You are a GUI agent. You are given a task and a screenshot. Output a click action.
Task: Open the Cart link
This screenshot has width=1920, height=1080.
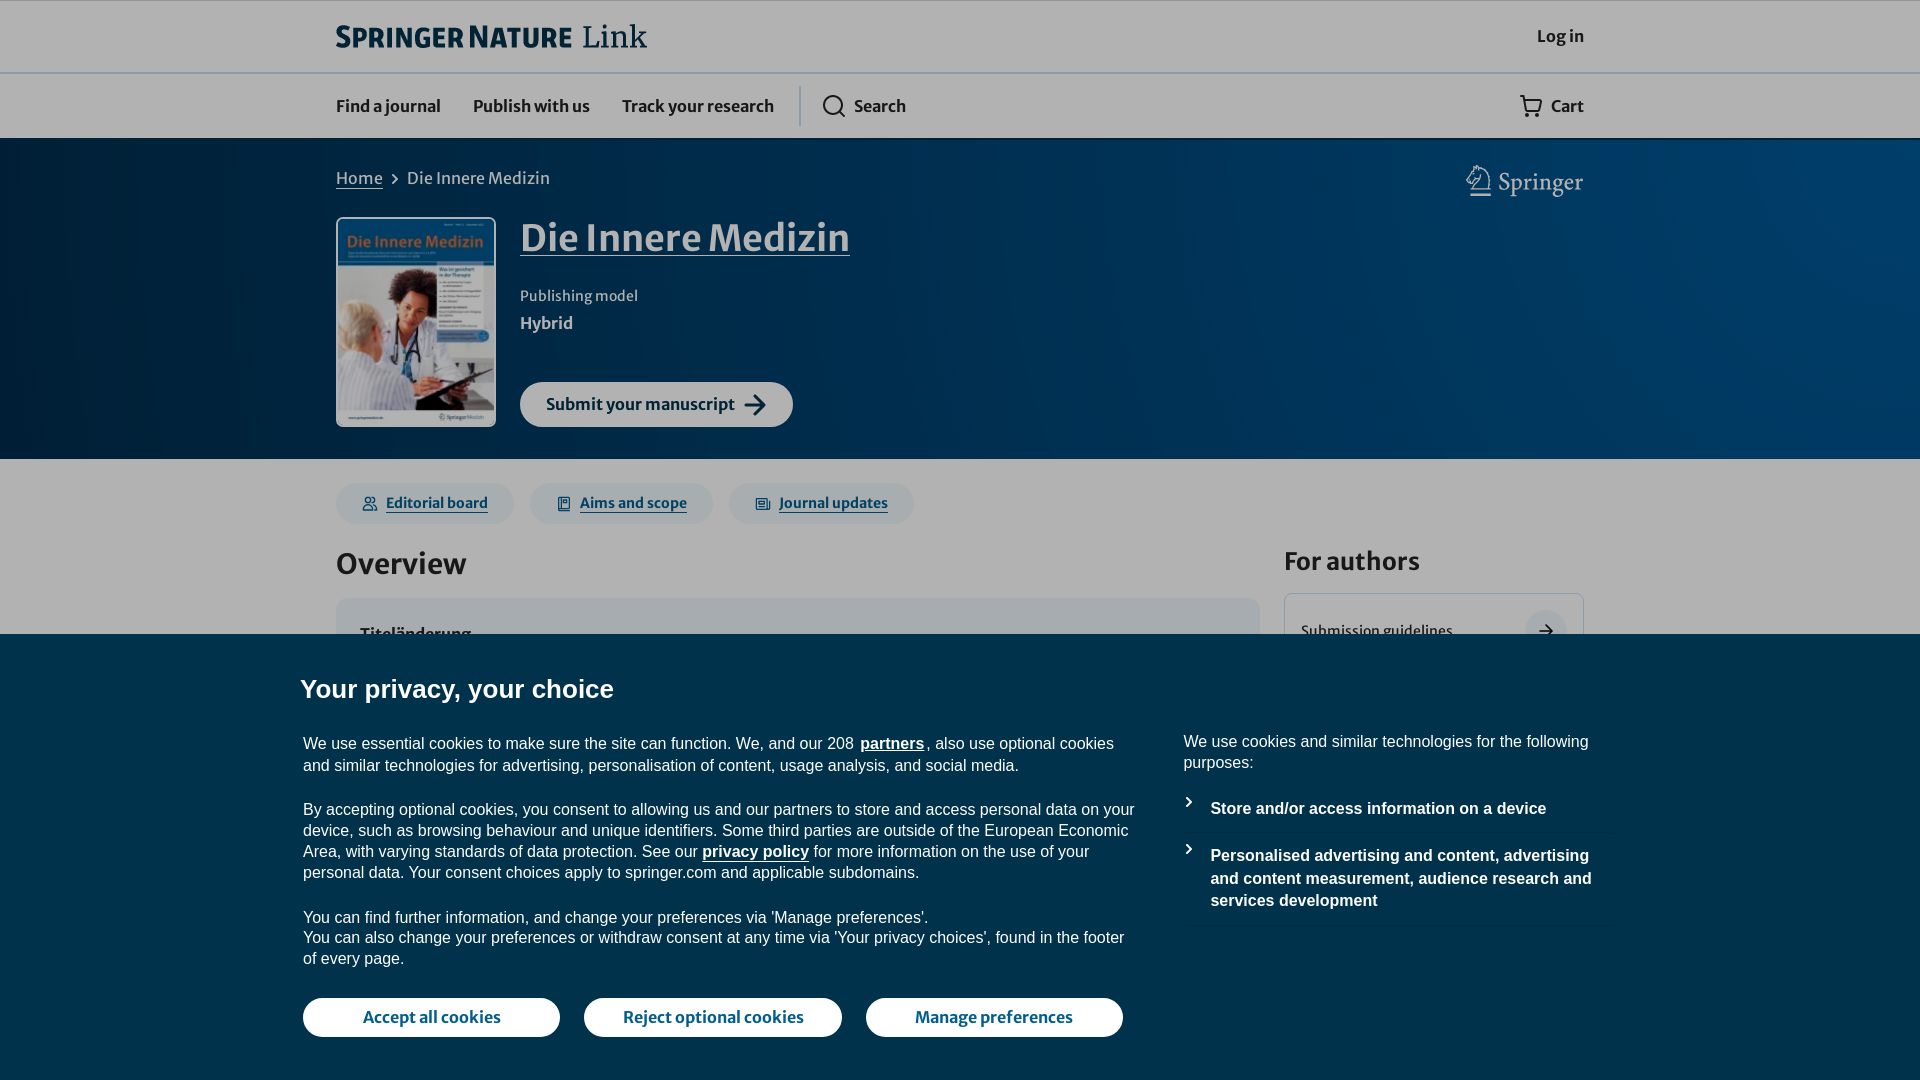(x=1551, y=106)
